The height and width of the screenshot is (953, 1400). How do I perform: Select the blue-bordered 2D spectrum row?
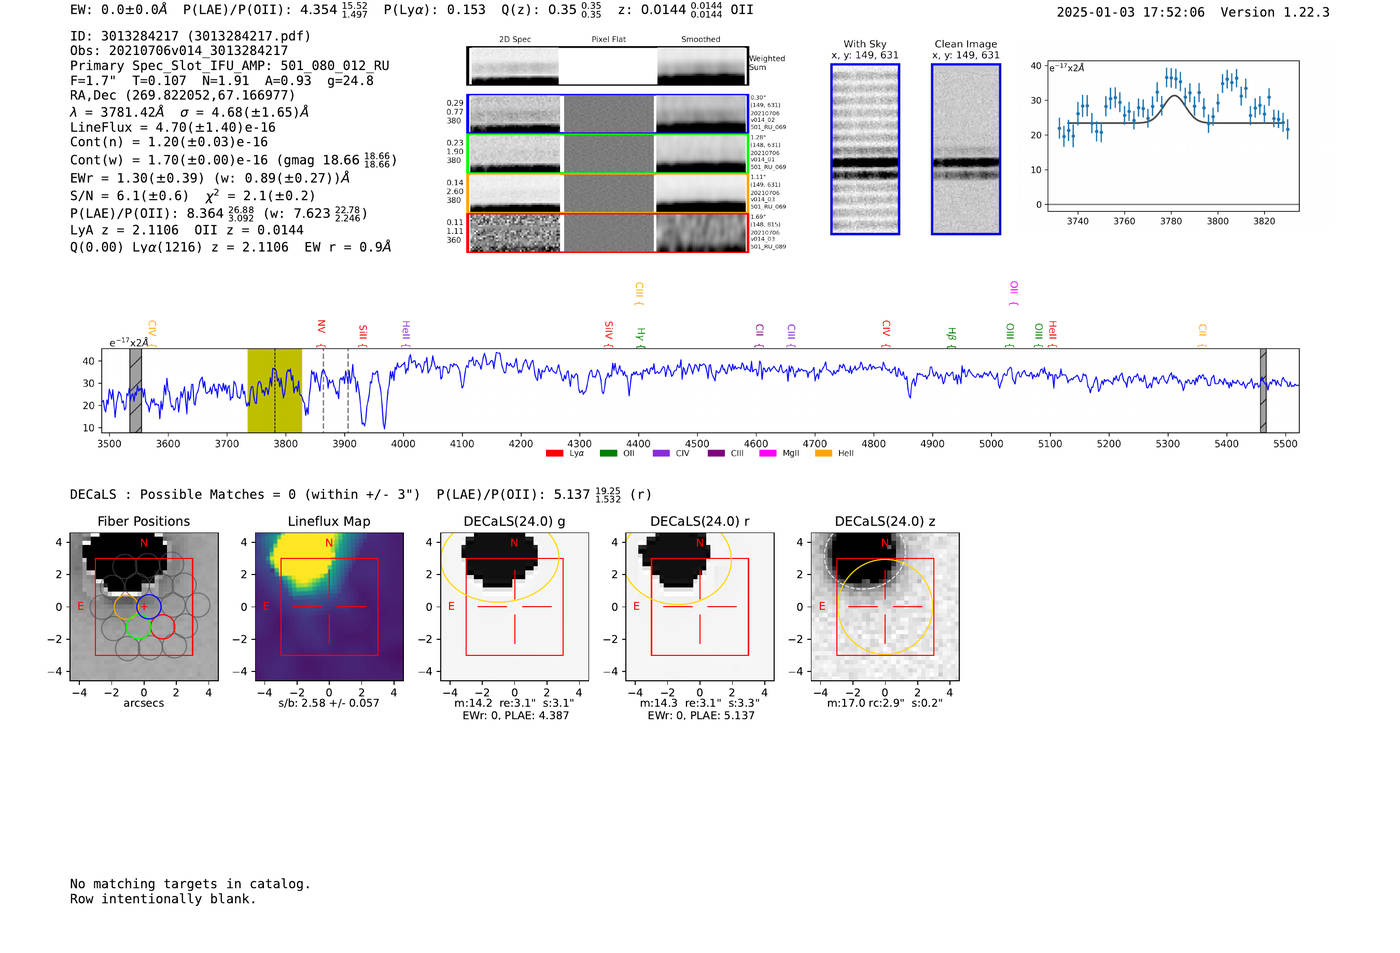(x=608, y=114)
